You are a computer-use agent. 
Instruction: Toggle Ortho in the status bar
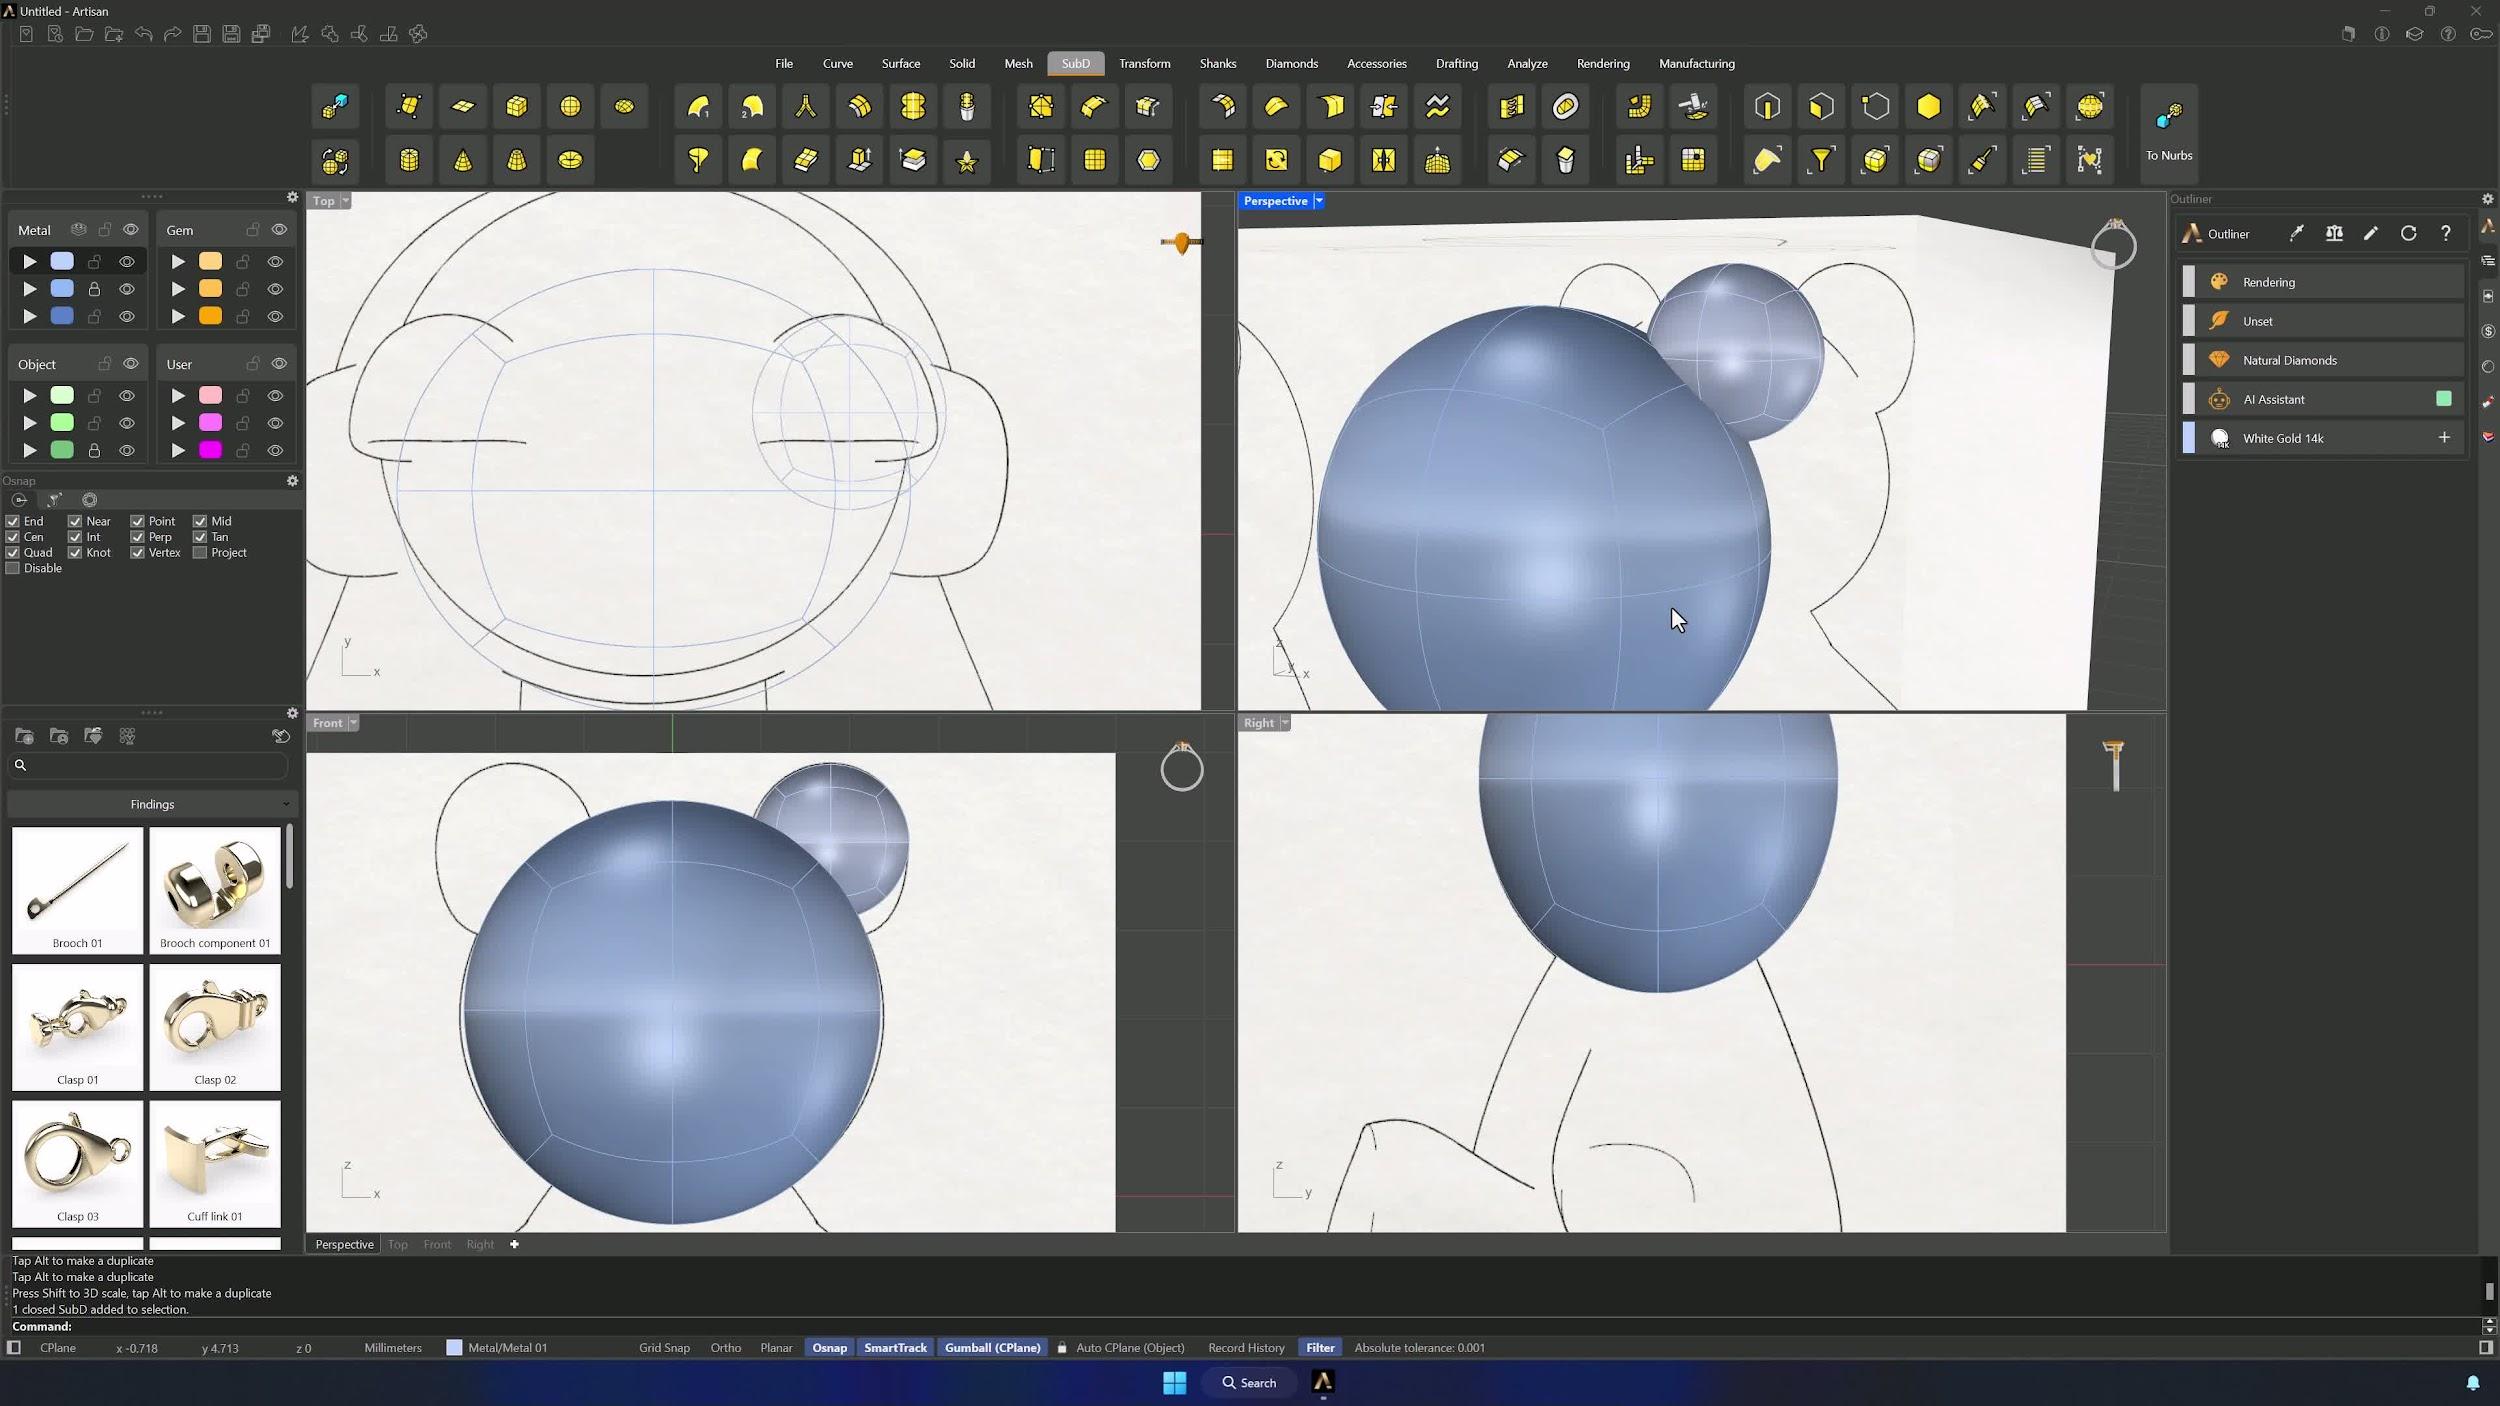click(x=725, y=1347)
